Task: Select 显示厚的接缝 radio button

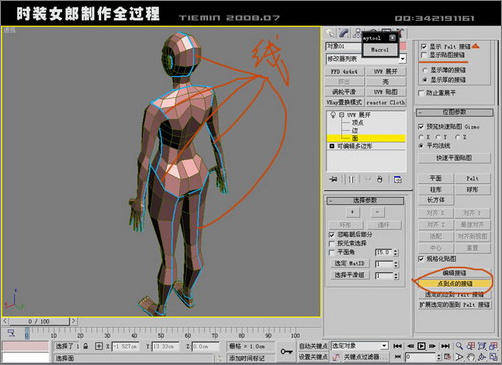Action: click(425, 80)
